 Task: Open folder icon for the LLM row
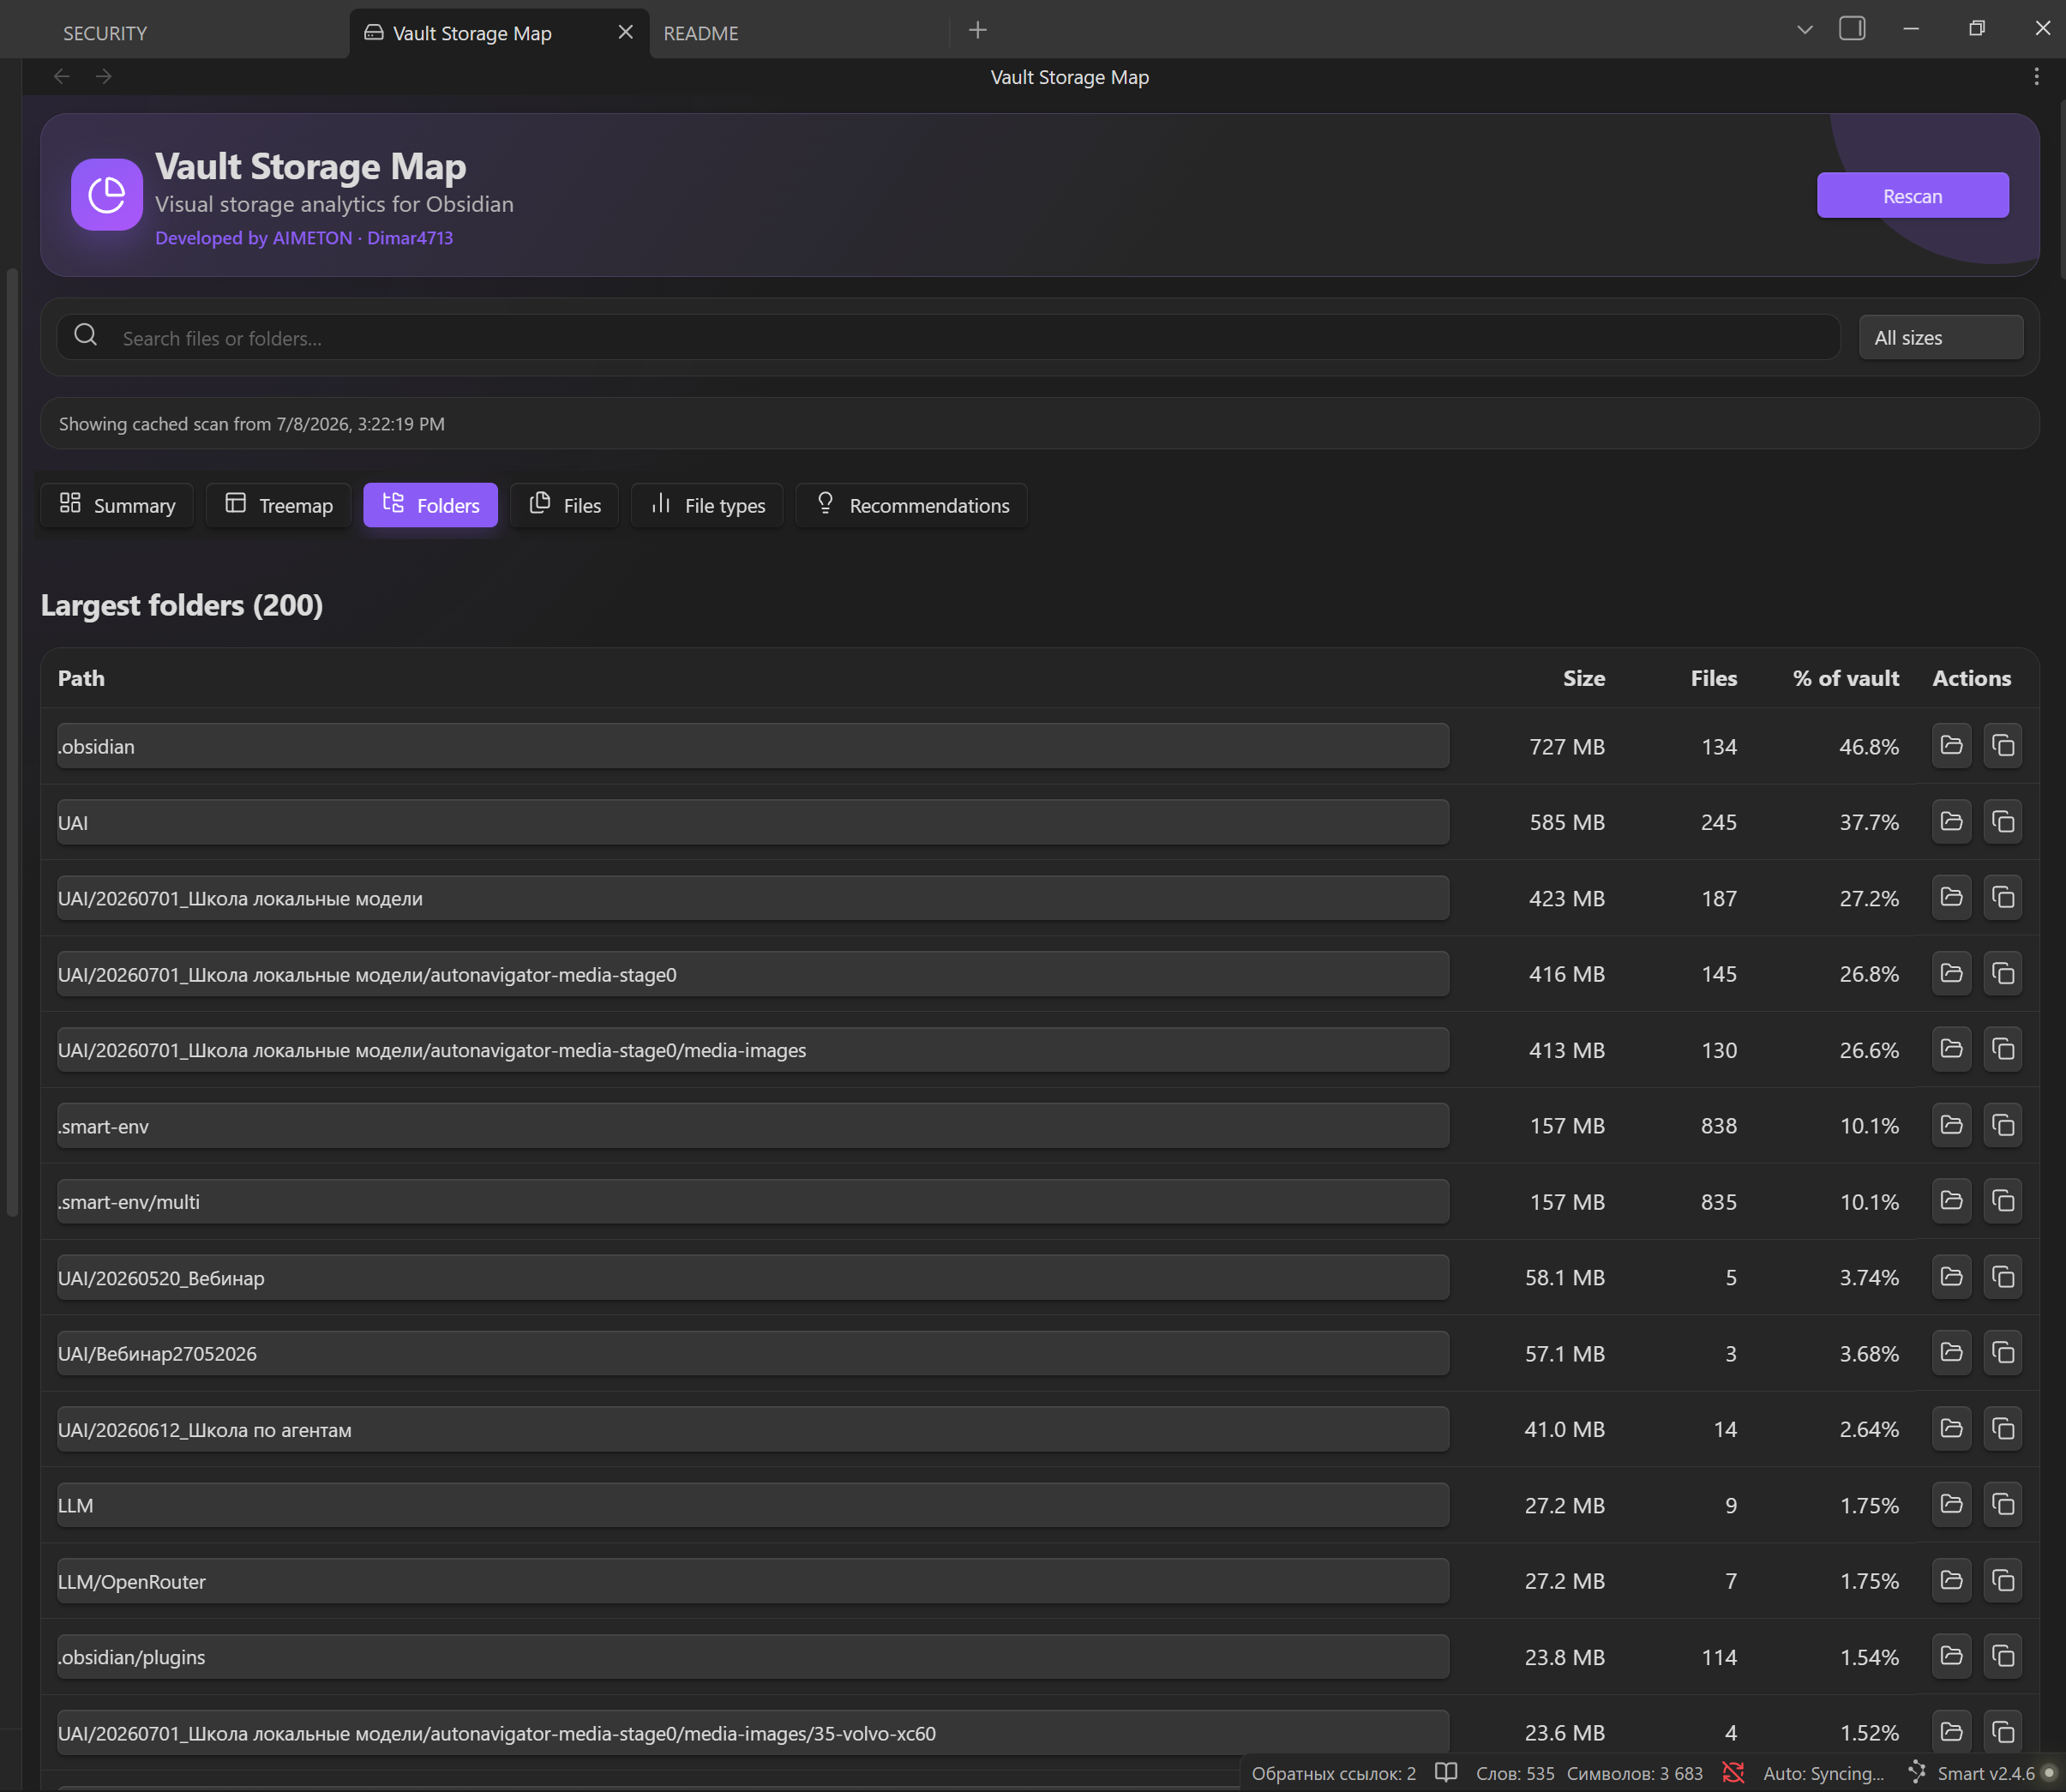click(x=1951, y=1505)
